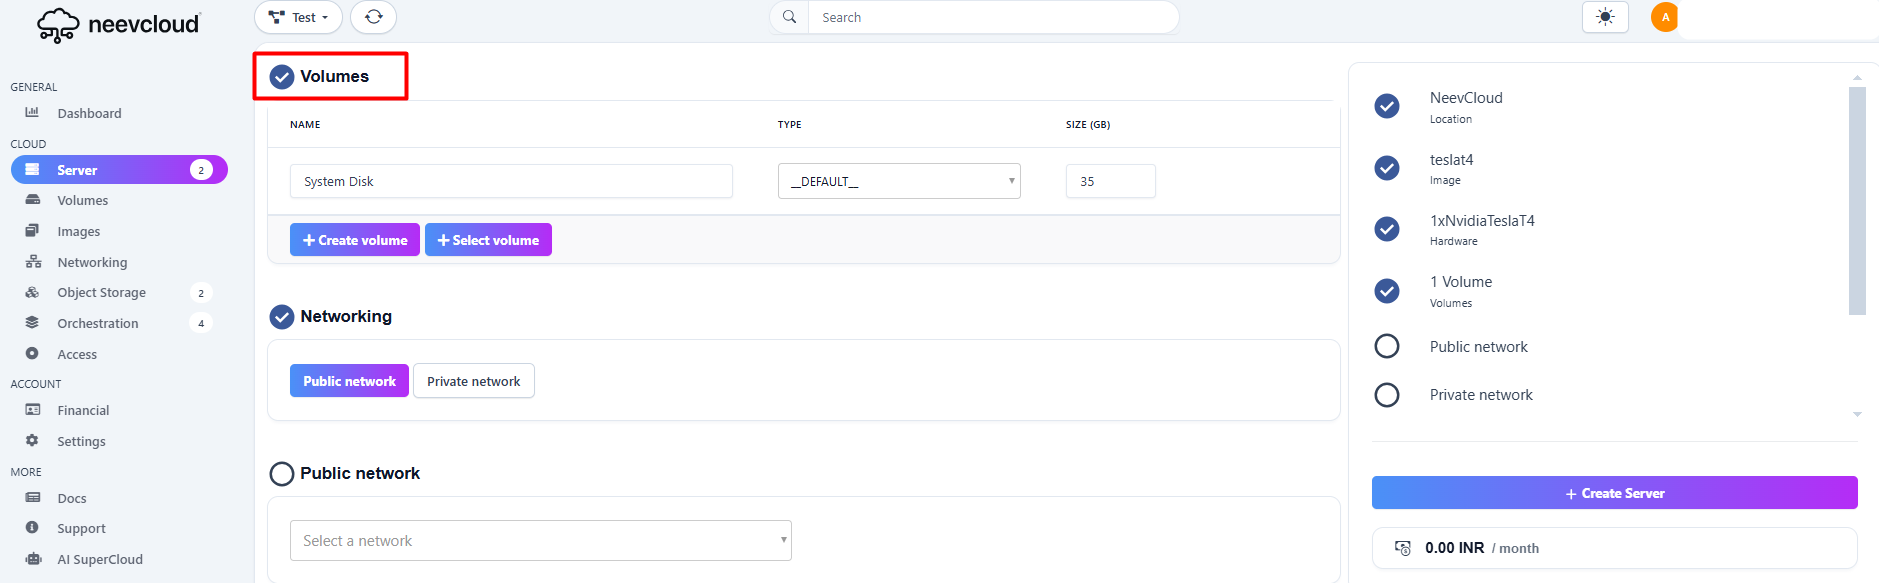Click the Dashboard chart icon in sidebar
This screenshot has height=583, width=1879.
pyautogui.click(x=32, y=113)
